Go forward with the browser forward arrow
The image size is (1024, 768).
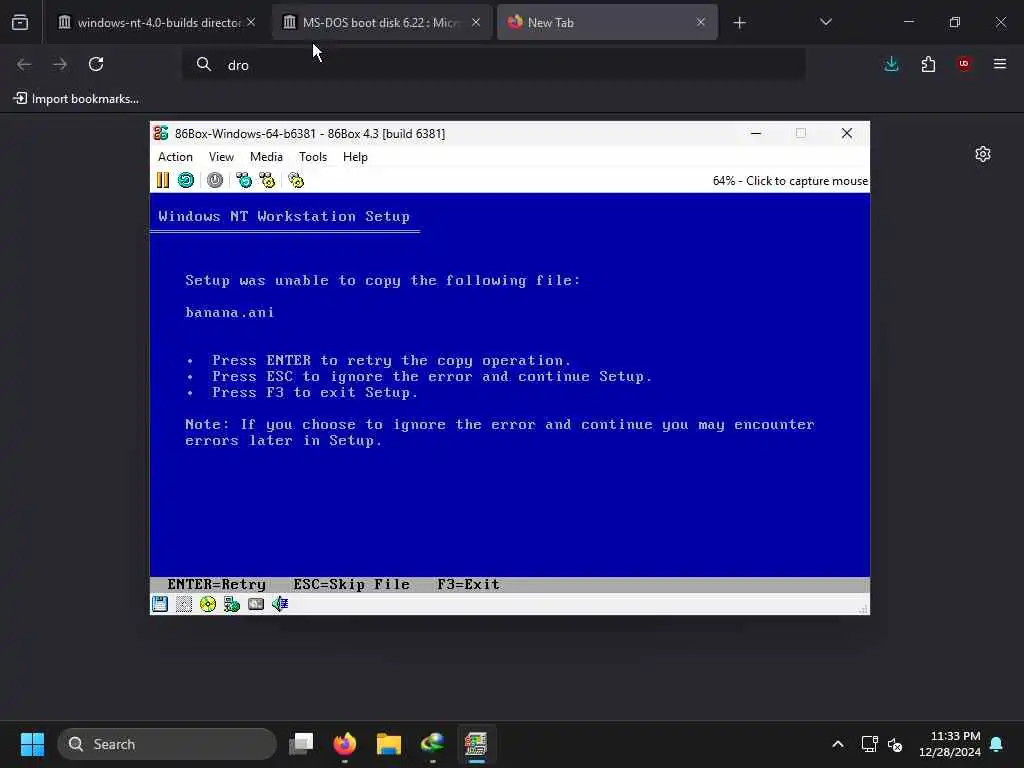[x=60, y=64]
